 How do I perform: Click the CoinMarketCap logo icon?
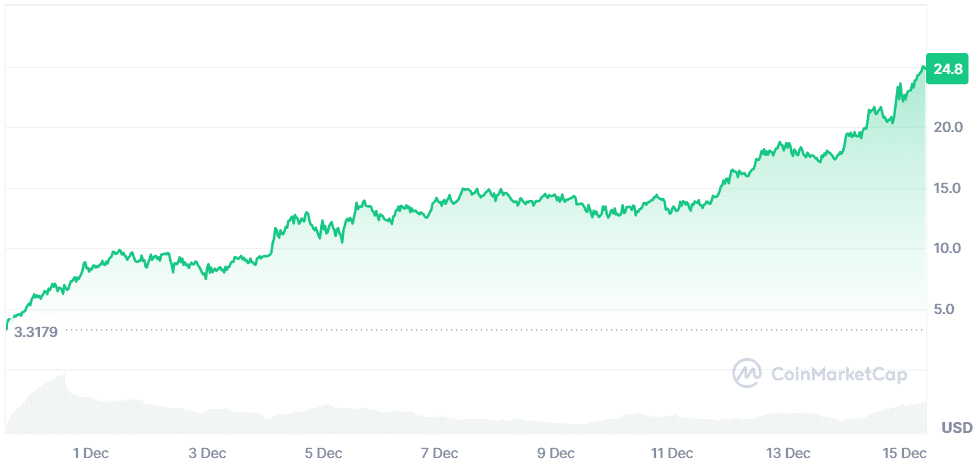pos(747,374)
